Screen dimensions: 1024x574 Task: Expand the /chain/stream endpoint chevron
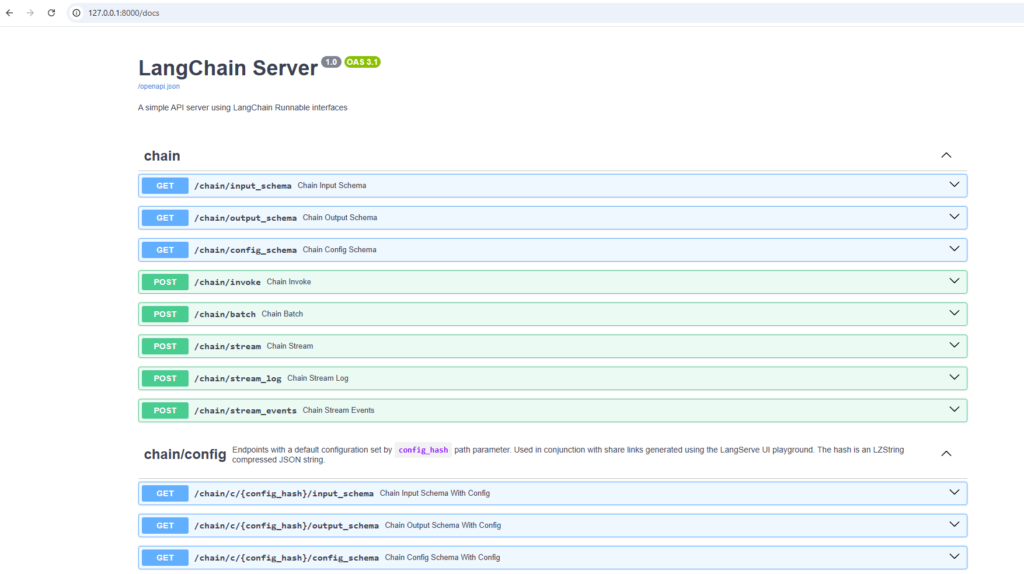954,346
